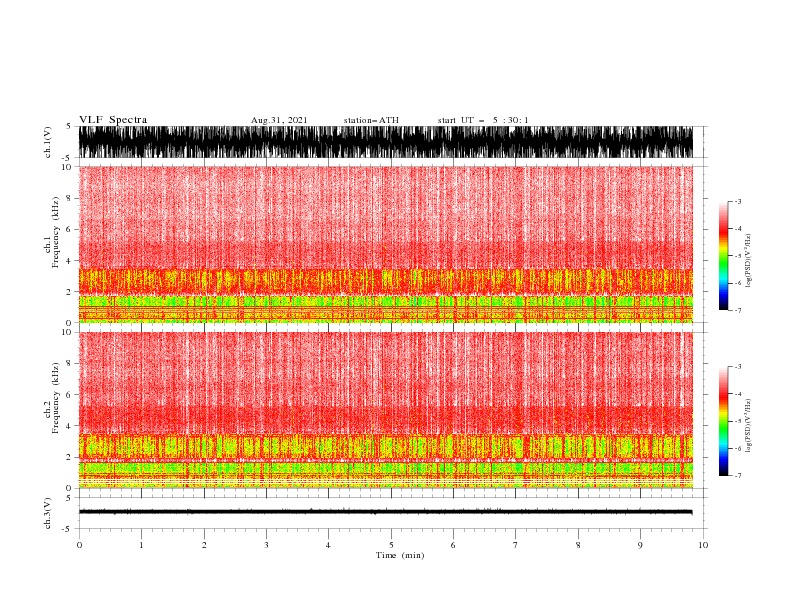This screenshot has width=792, height=612.
Task: Click the time axis tick label "1"
Action: (141, 545)
